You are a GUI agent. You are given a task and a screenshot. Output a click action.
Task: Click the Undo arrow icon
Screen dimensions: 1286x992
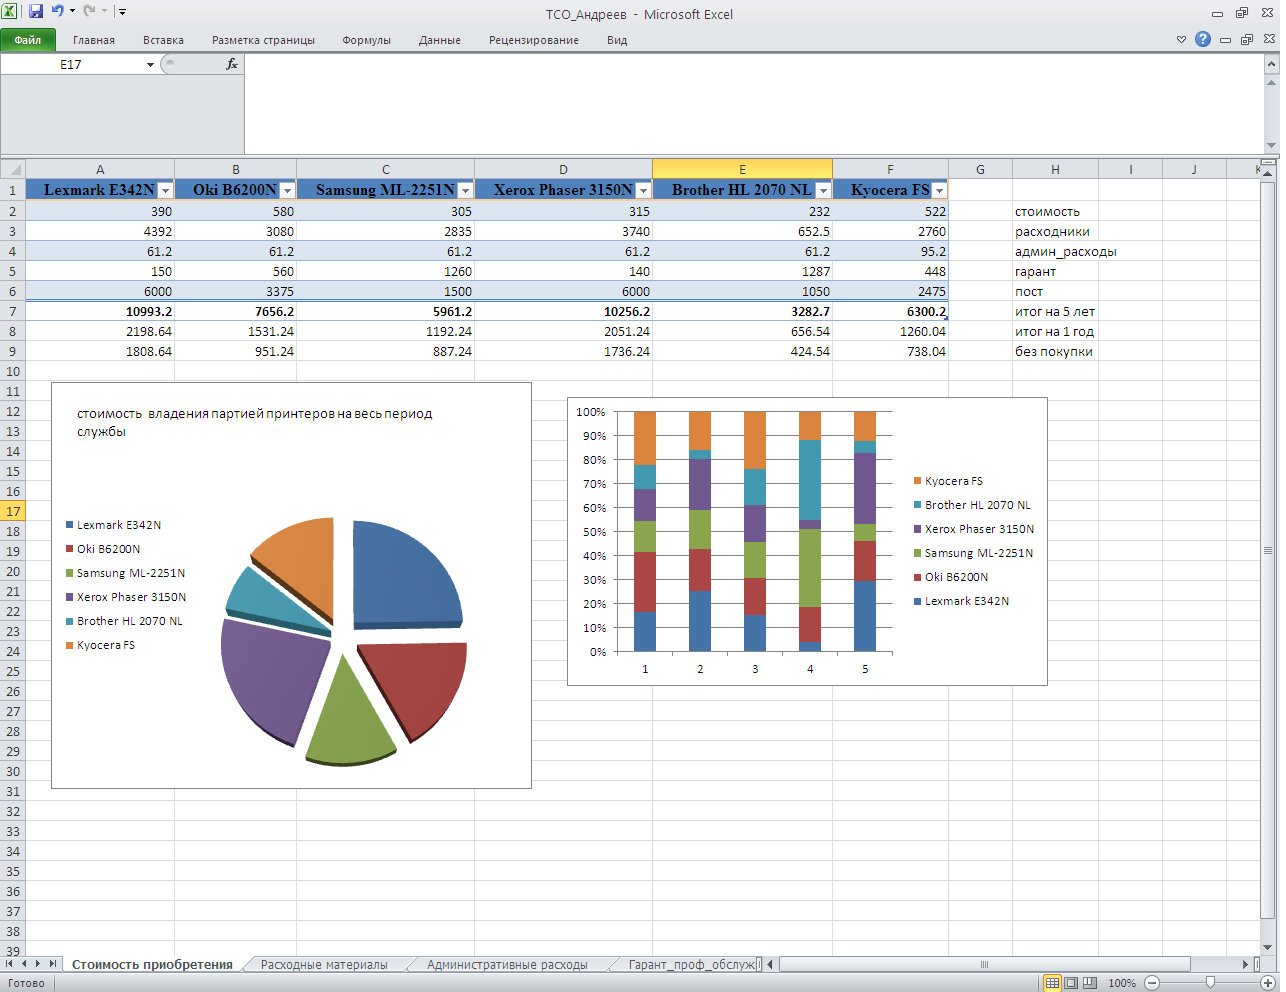(58, 11)
